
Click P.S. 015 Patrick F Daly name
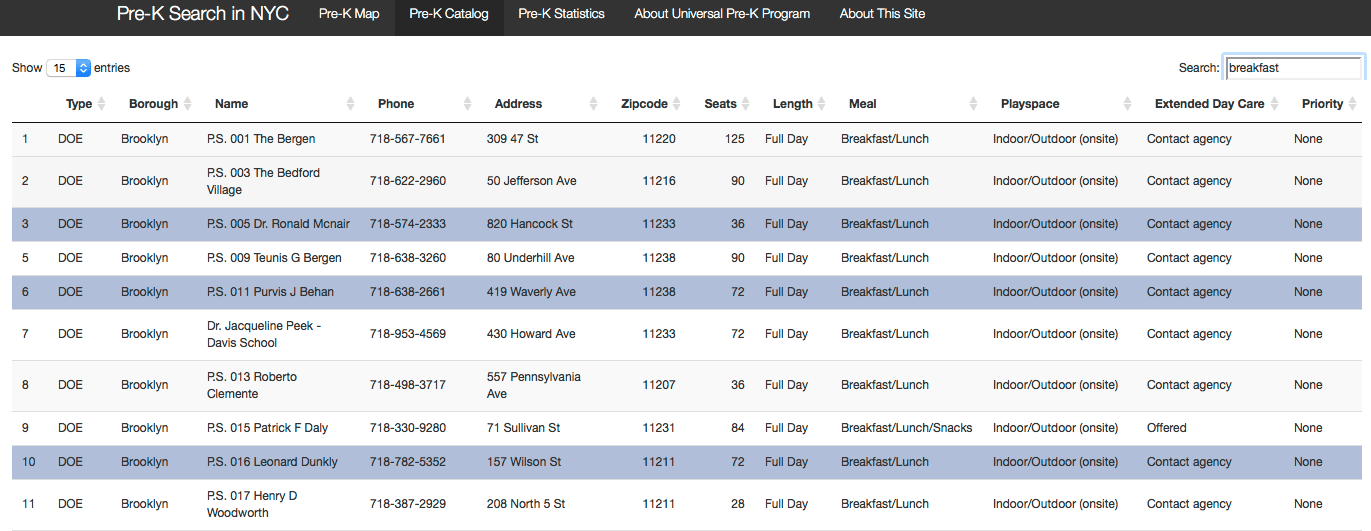click(267, 428)
